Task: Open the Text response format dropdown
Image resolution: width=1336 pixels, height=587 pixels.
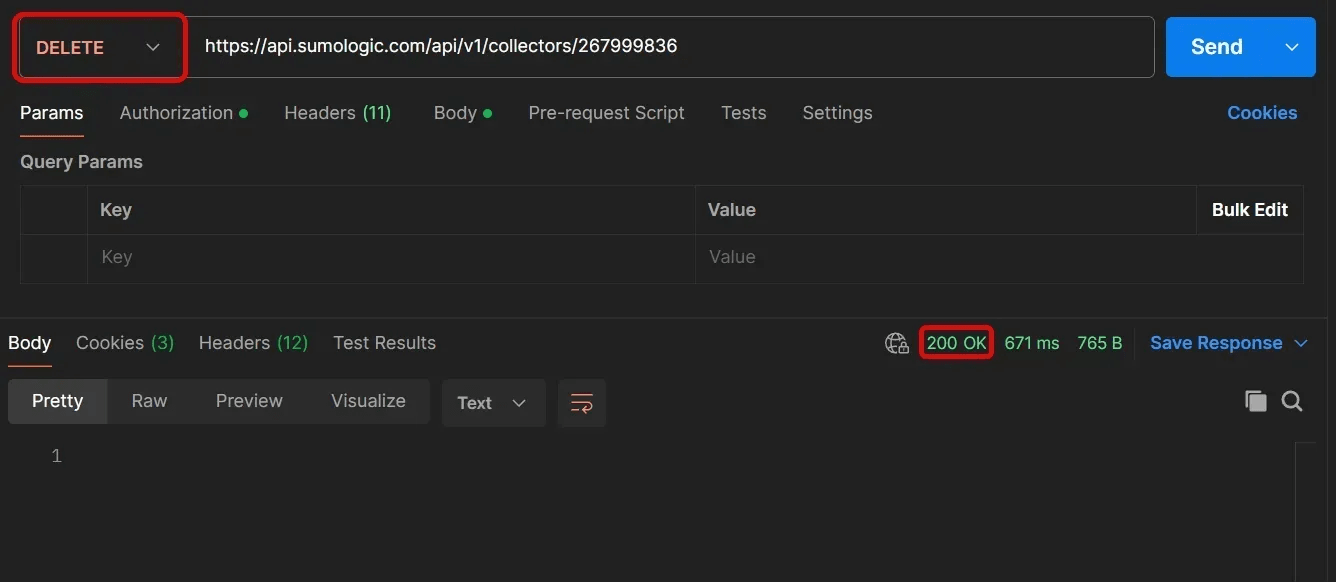Action: (492, 402)
